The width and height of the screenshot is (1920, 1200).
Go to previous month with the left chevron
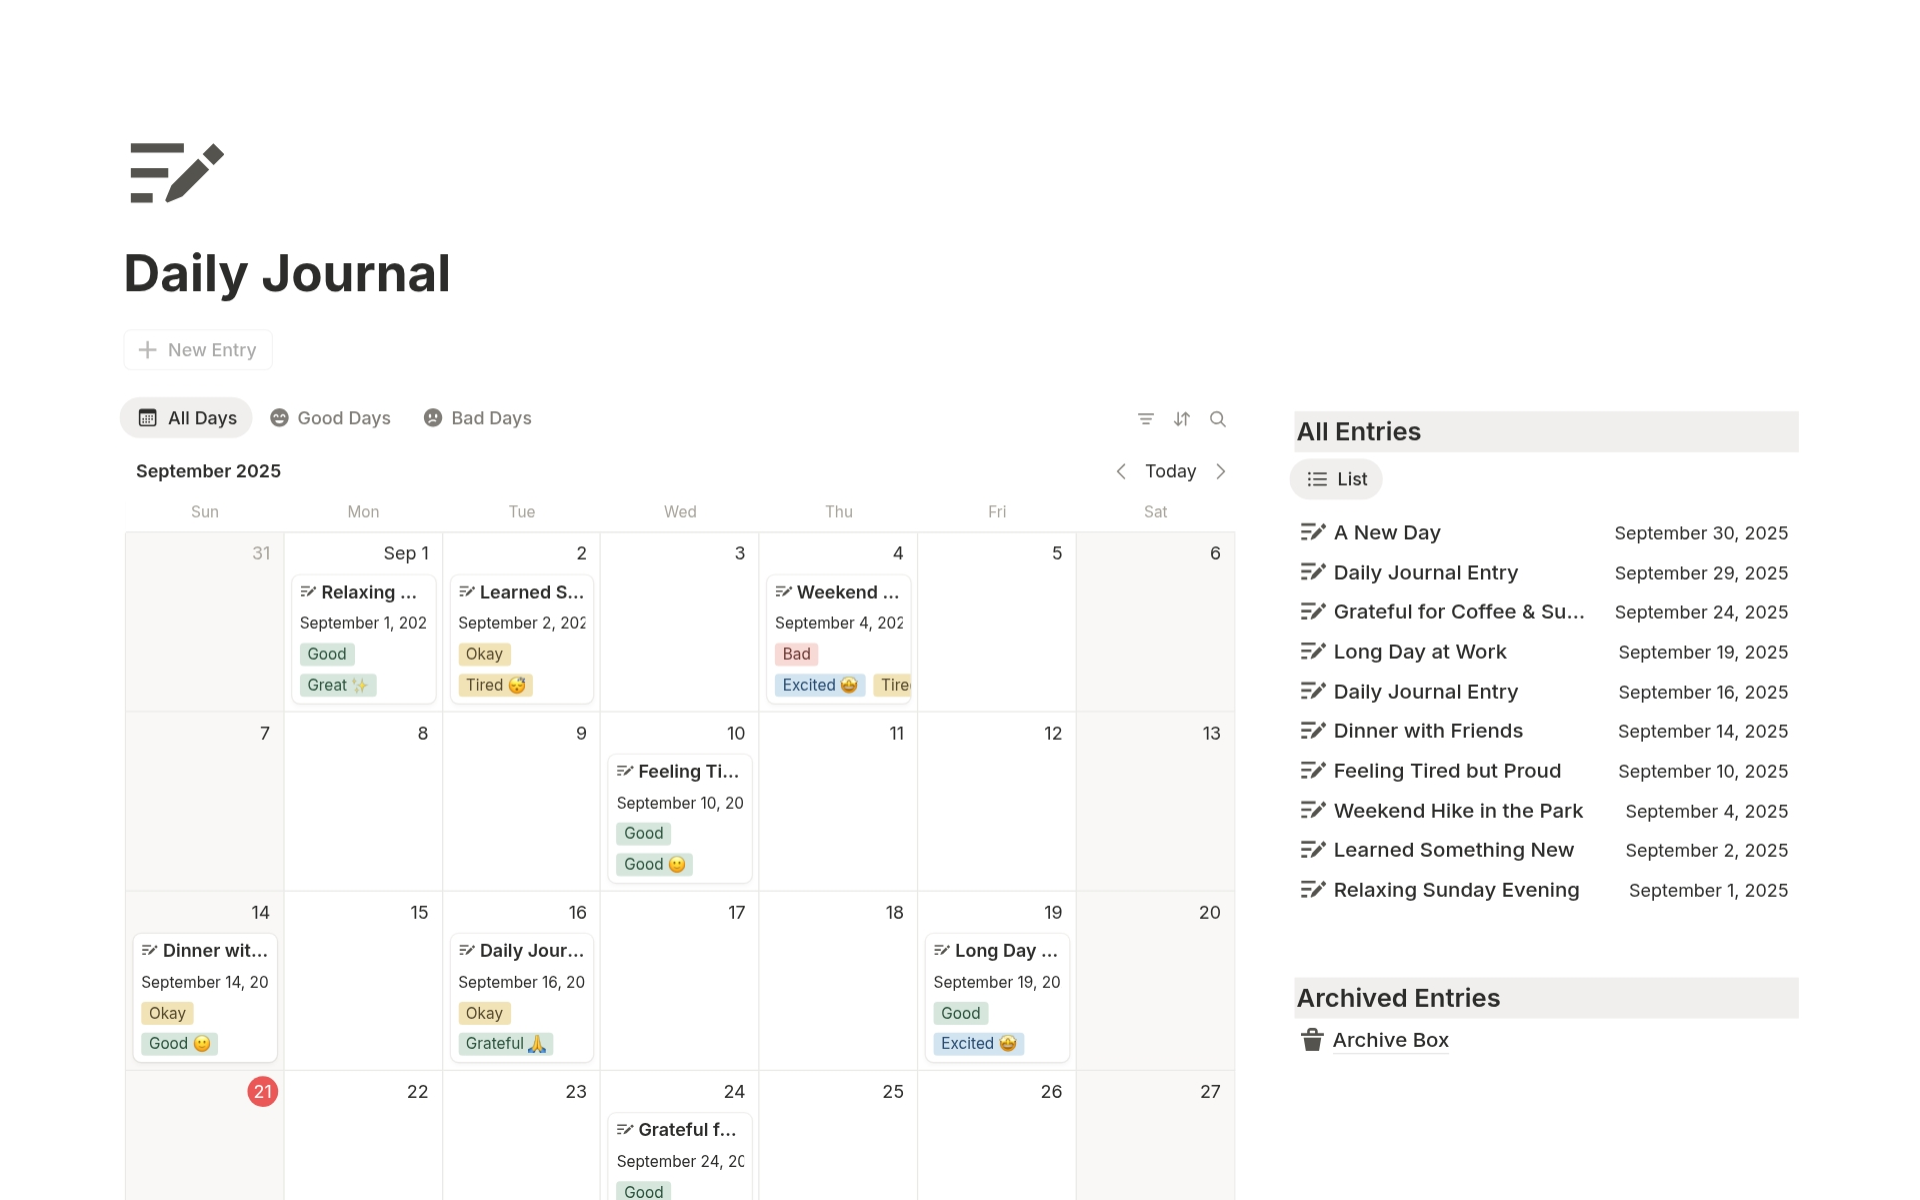point(1121,471)
